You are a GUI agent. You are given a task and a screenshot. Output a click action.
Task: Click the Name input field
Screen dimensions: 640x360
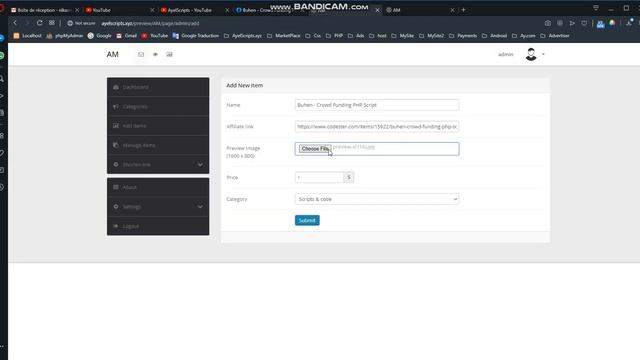point(377,105)
